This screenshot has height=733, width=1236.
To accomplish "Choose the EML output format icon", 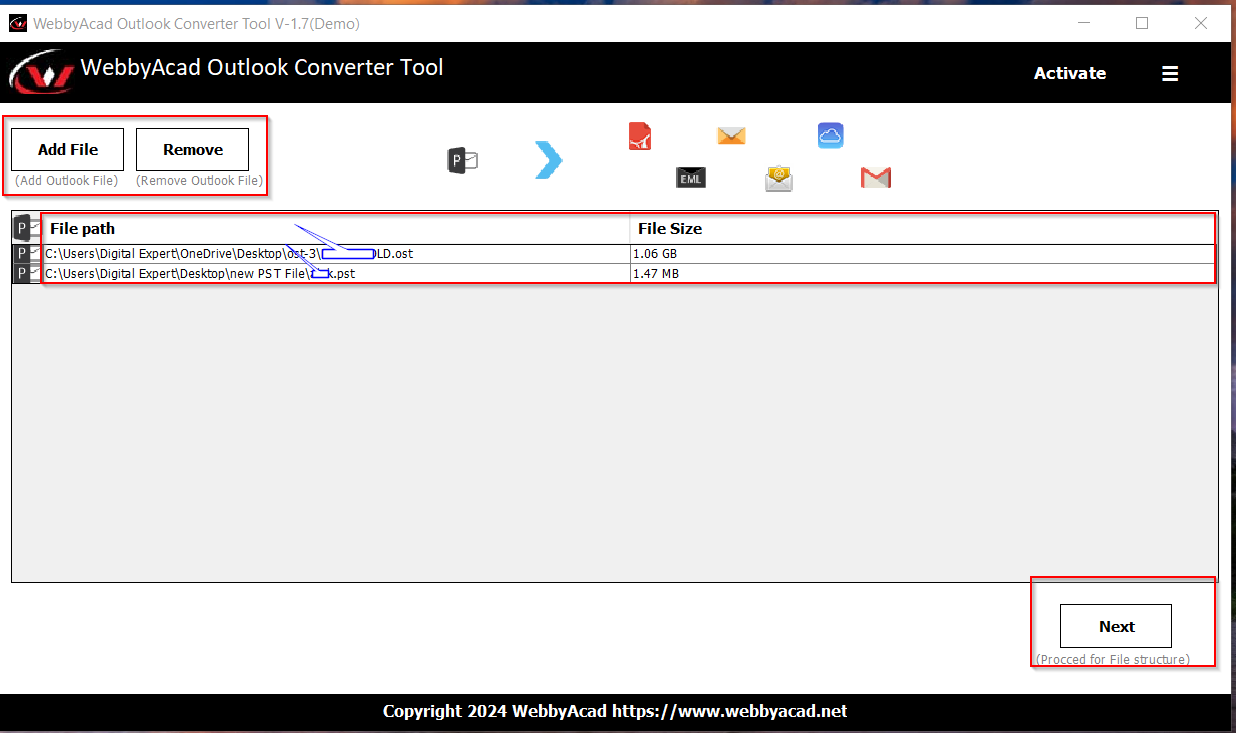I will click(690, 177).
